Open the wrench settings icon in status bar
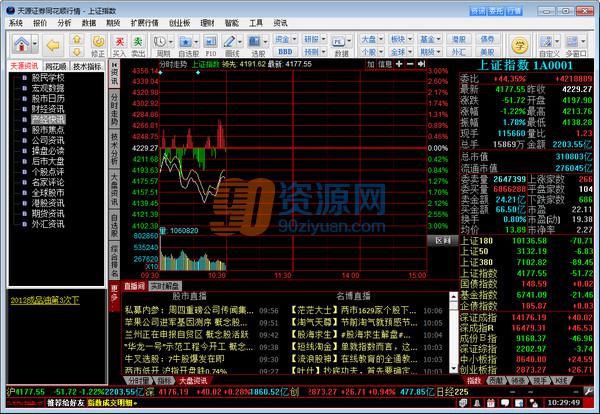 click(x=589, y=391)
